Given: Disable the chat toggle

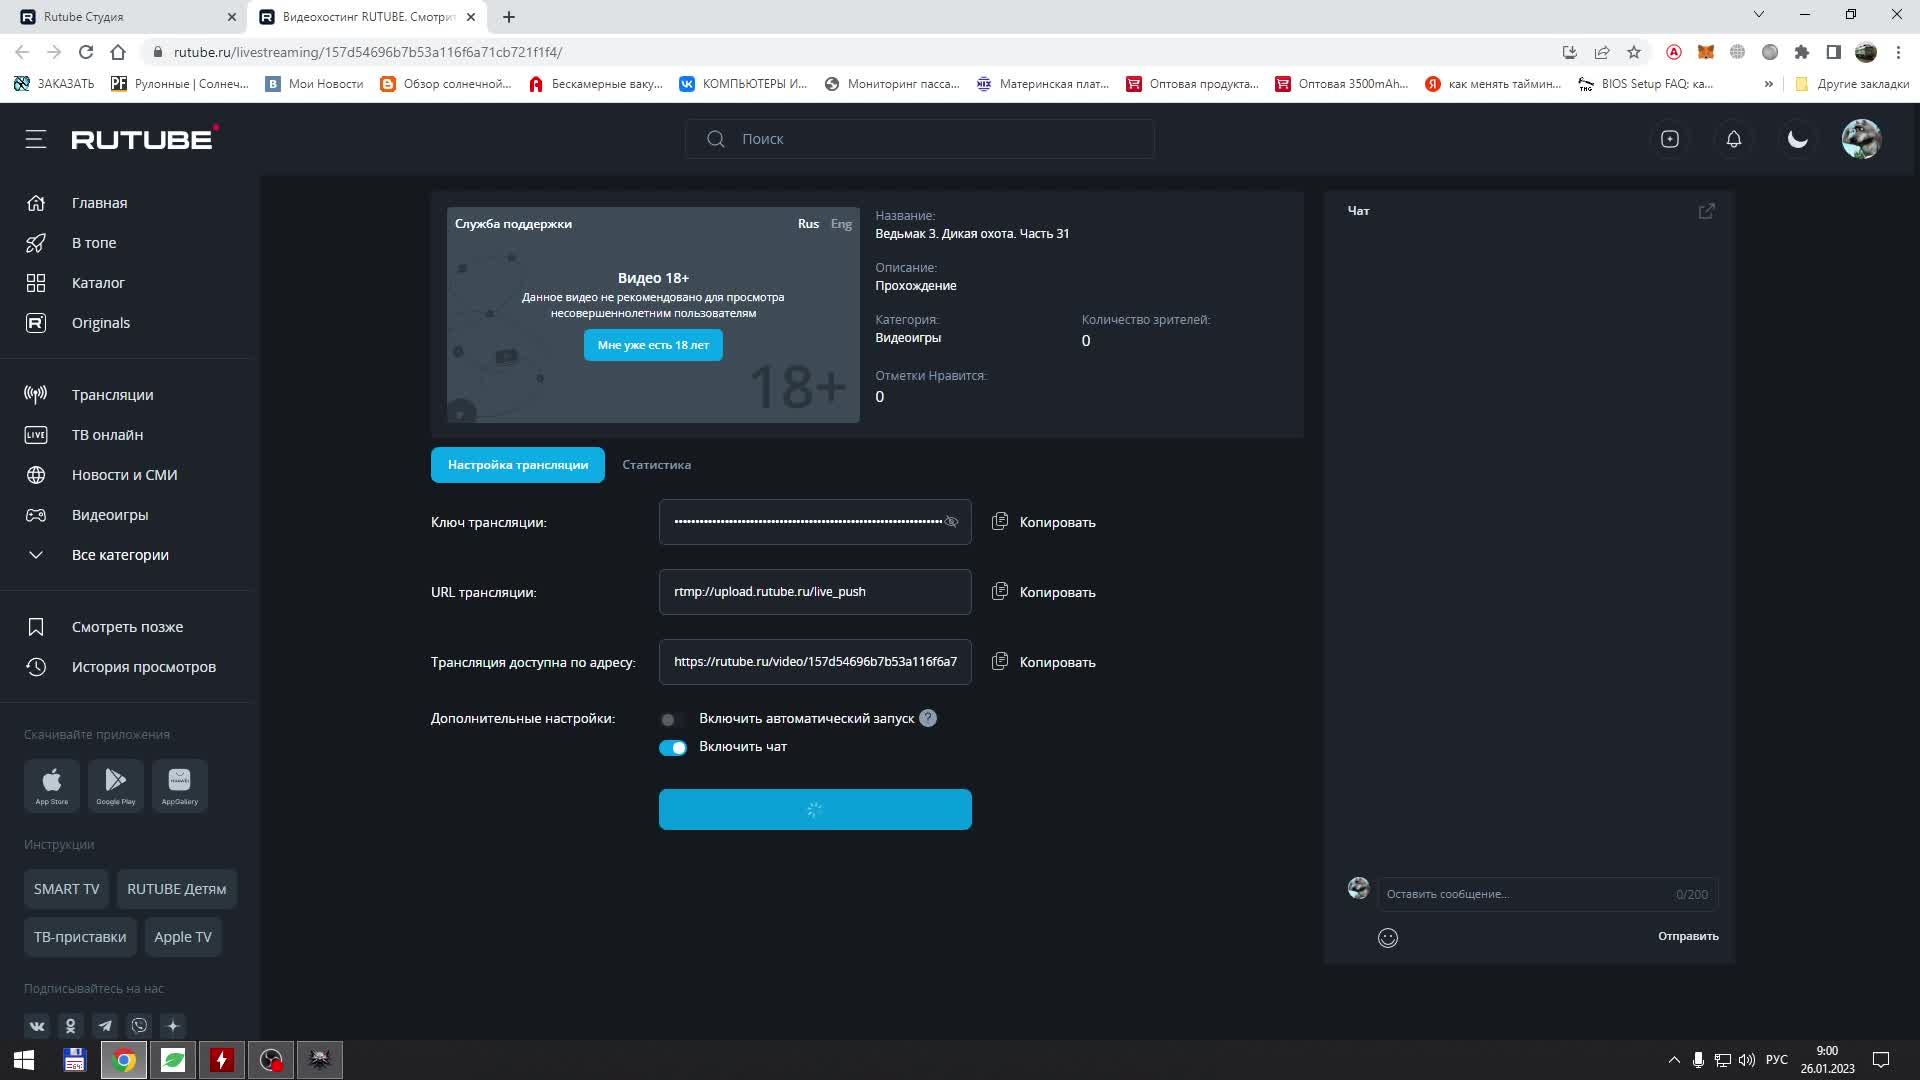Looking at the screenshot, I should [673, 748].
